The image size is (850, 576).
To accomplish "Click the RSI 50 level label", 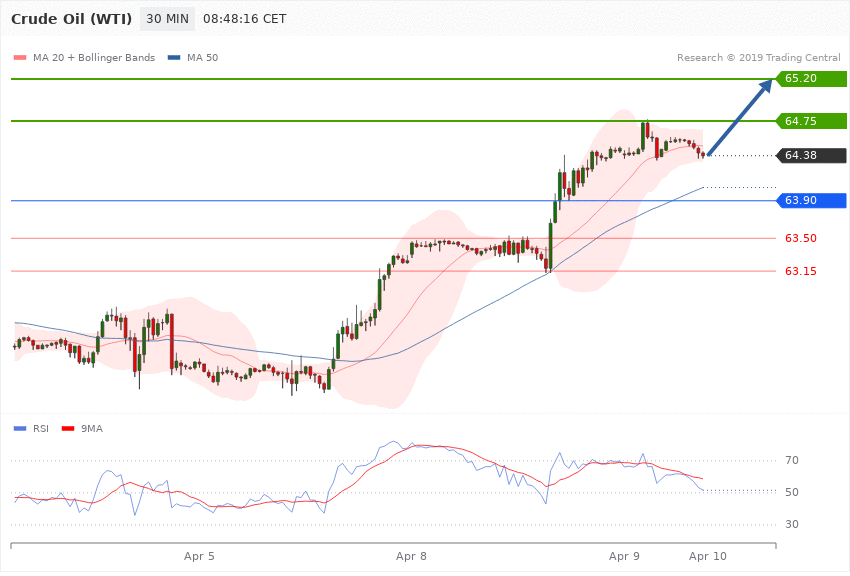I will pyautogui.click(x=791, y=493).
